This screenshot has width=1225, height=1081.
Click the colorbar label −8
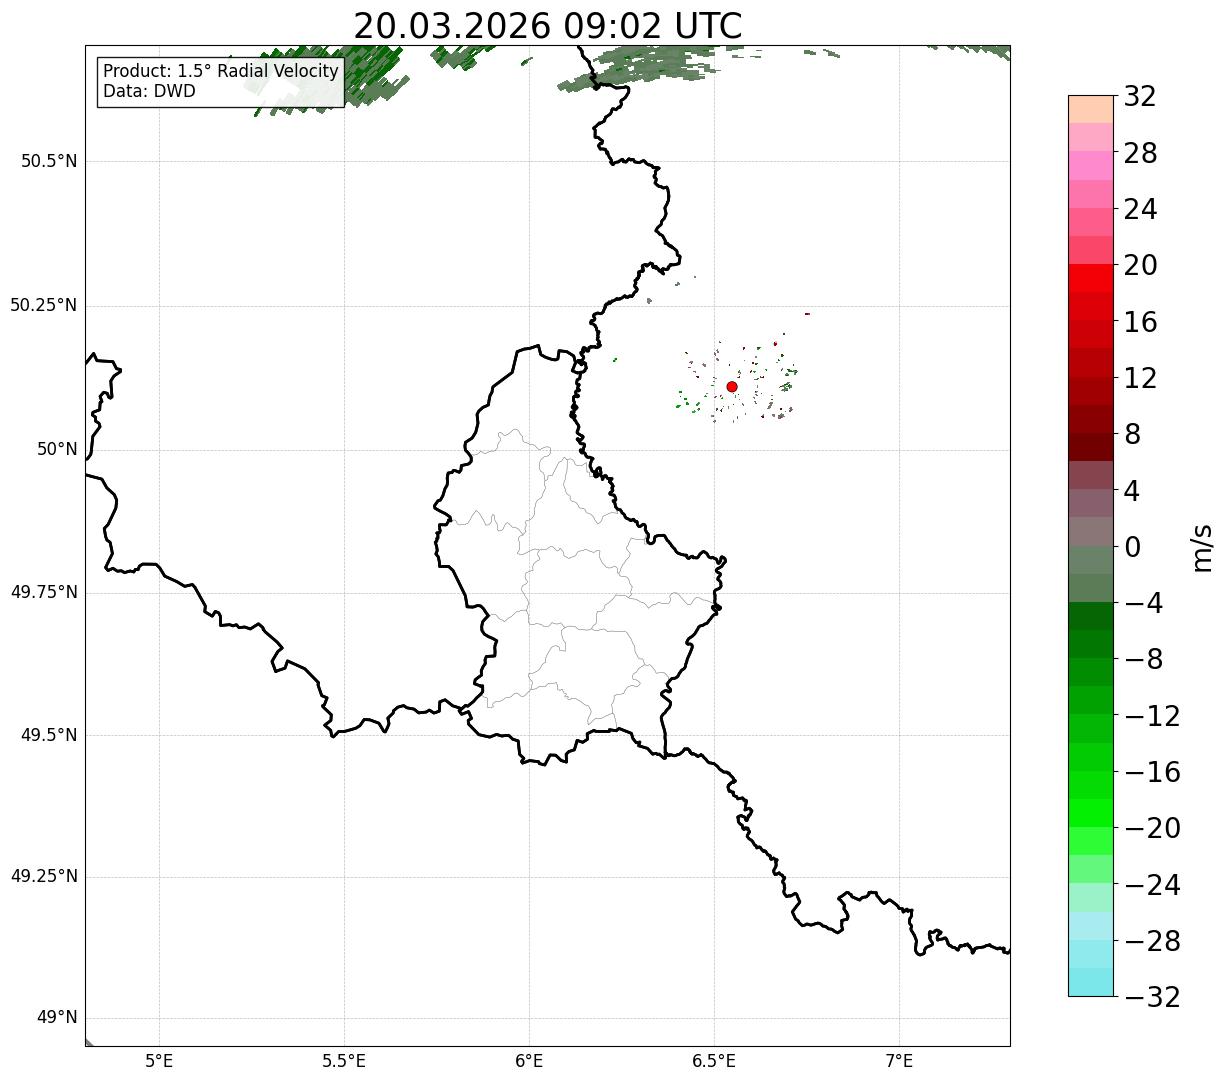pos(1144,660)
